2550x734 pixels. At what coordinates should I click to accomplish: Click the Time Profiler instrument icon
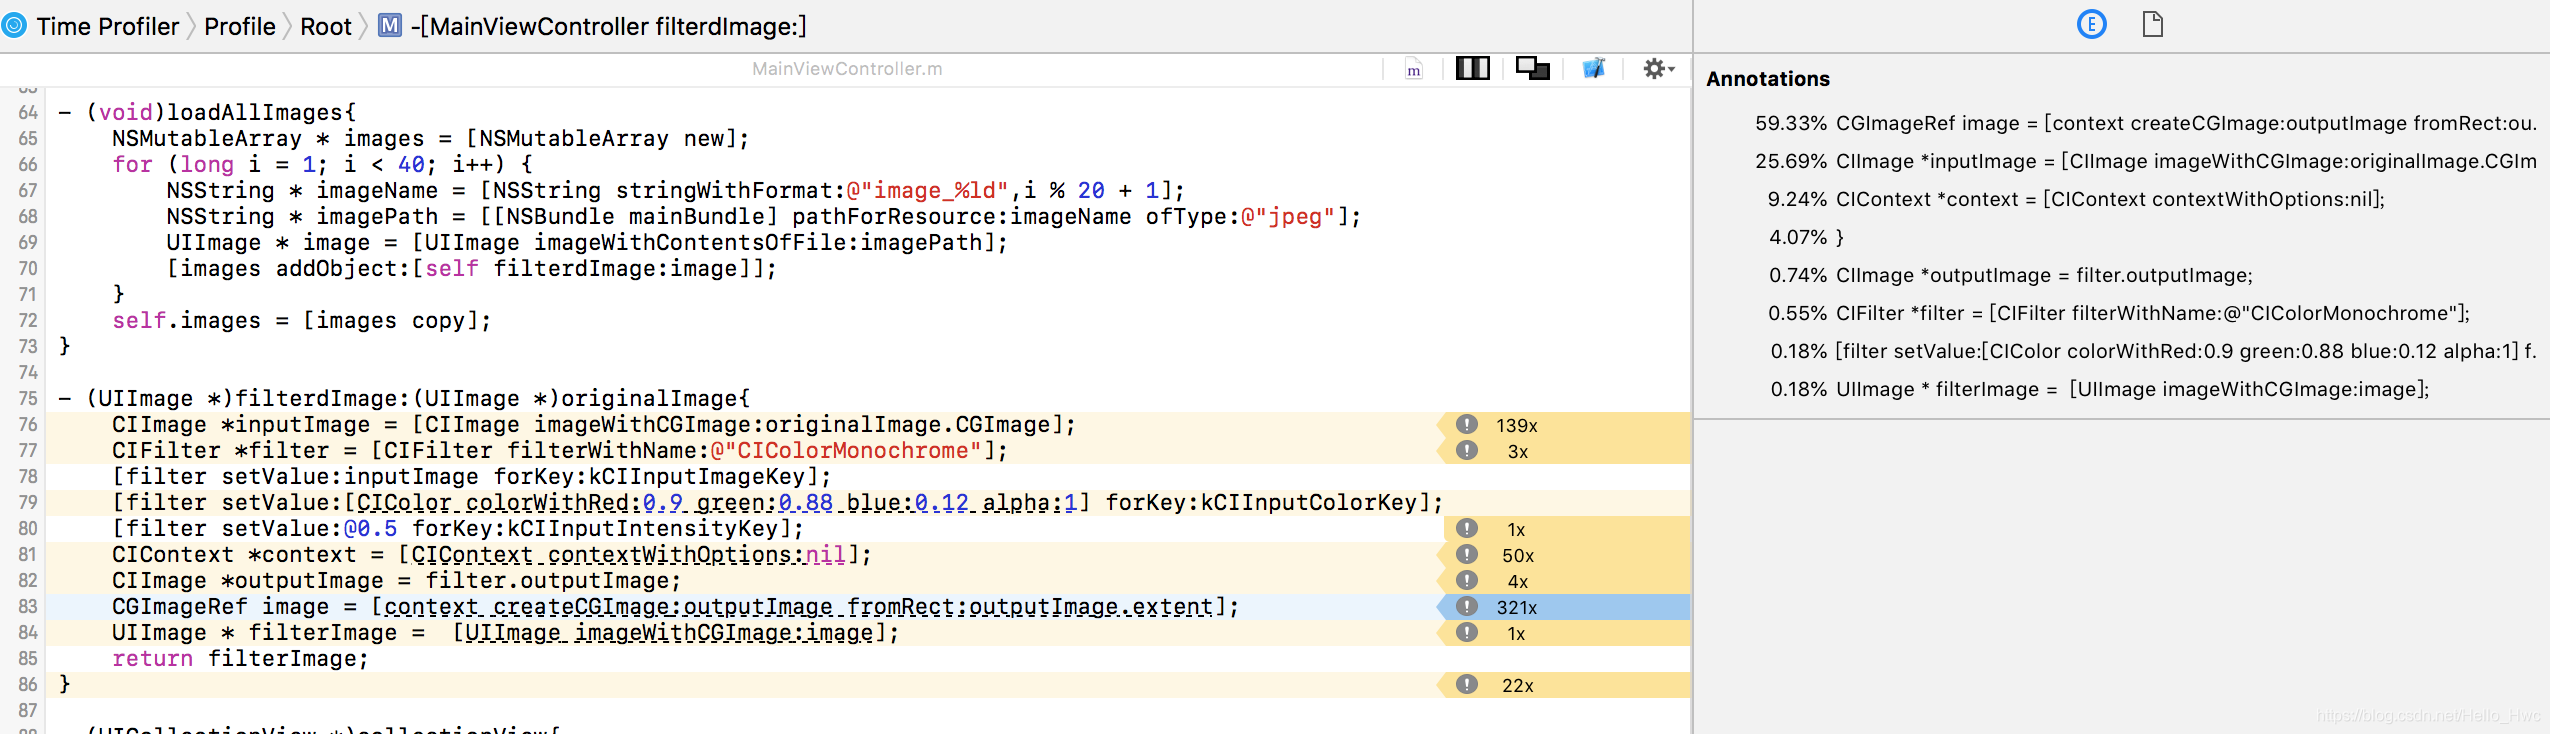pos(14,26)
